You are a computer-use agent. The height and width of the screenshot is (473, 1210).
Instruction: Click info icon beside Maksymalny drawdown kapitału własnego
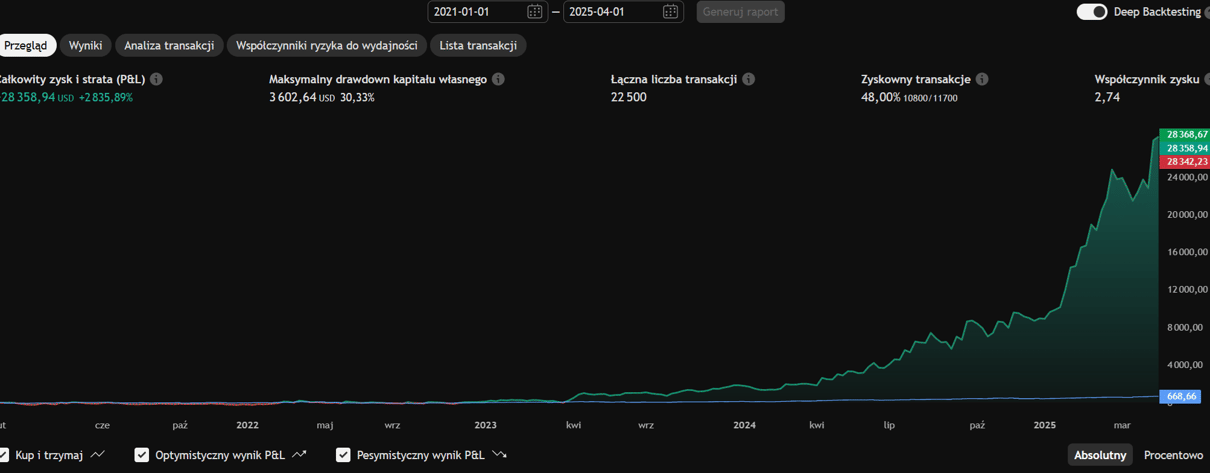[498, 79]
